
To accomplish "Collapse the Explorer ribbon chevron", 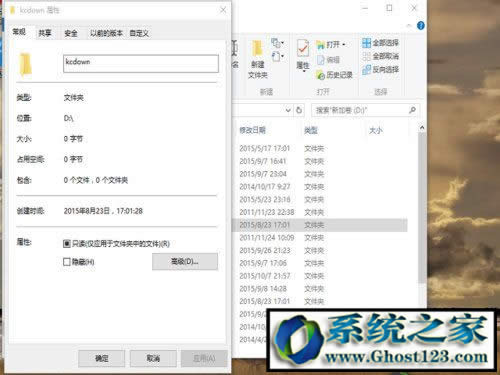I will (409, 26).
